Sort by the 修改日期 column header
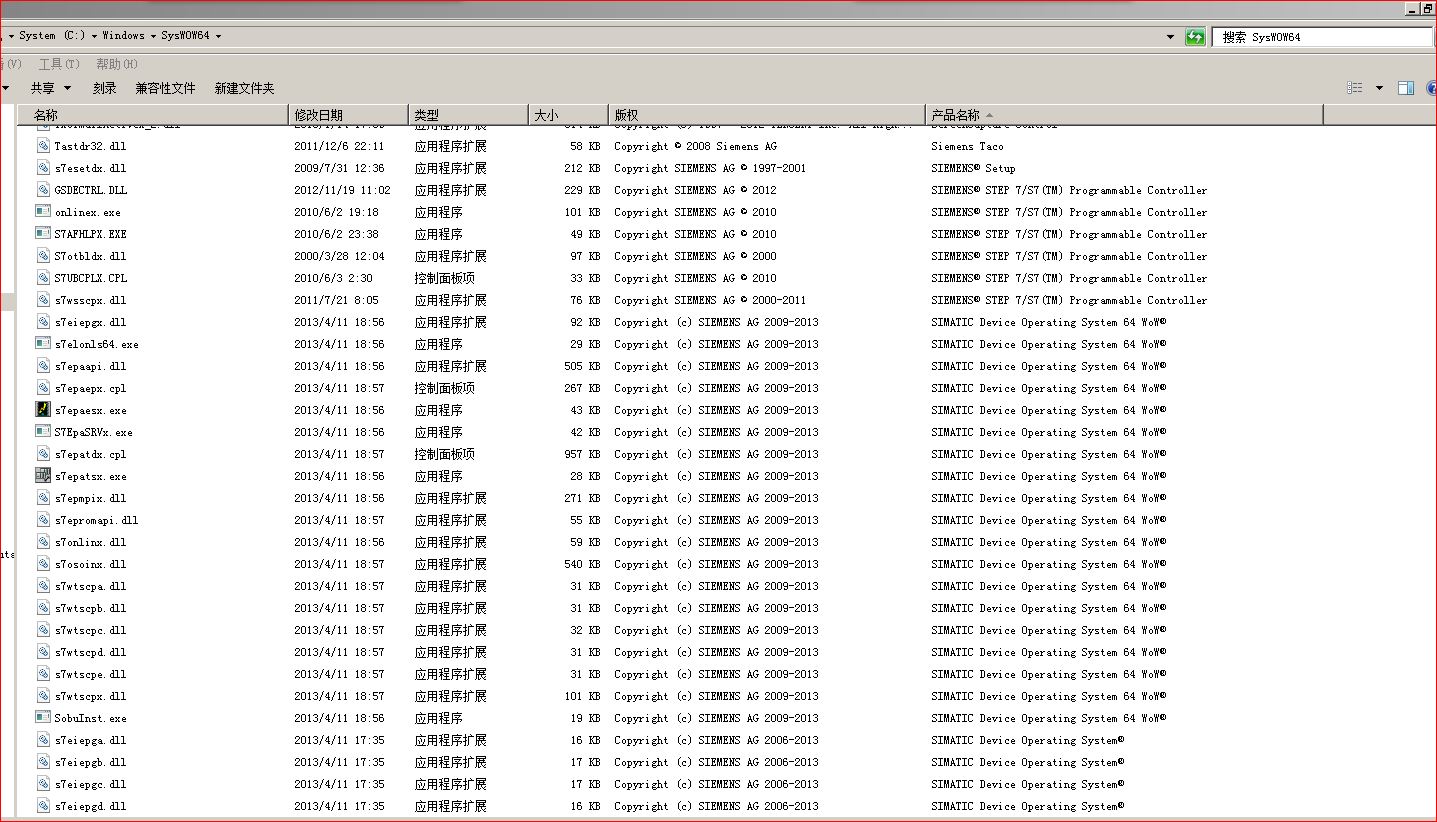The width and height of the screenshot is (1437, 822). (x=348, y=115)
